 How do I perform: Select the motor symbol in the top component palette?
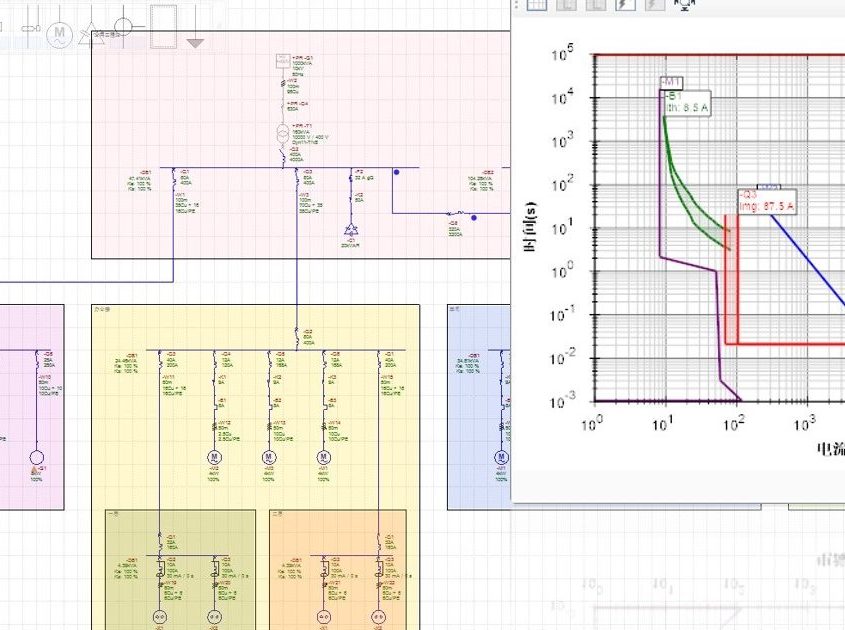(59, 34)
